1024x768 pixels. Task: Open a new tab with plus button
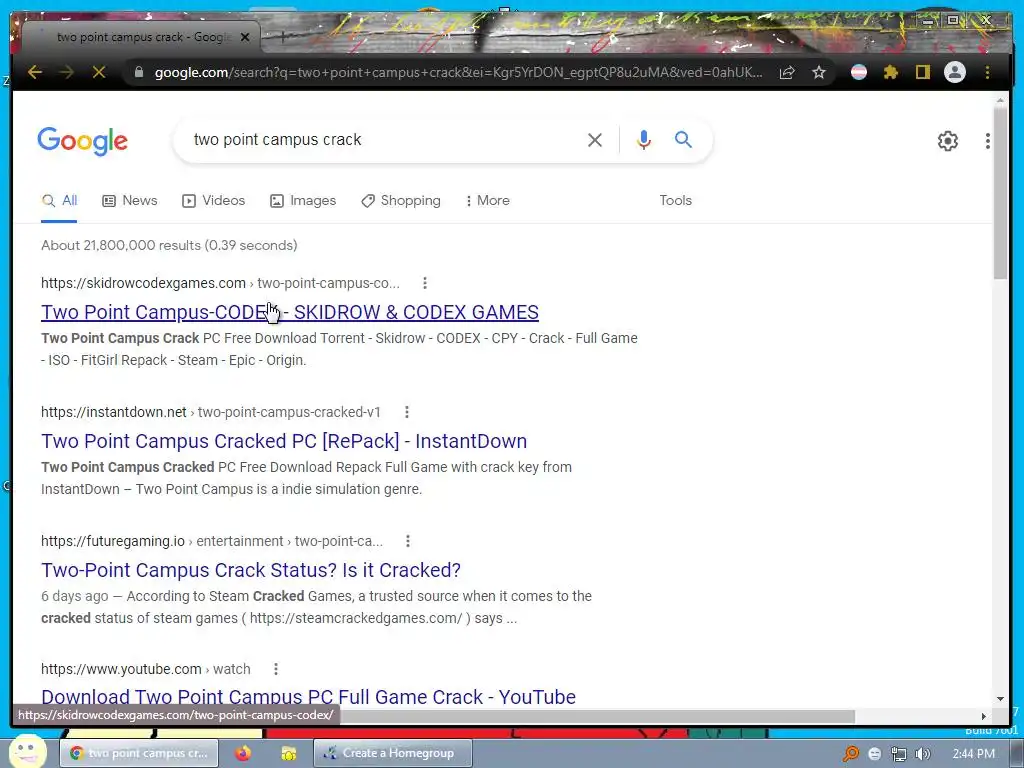283,37
